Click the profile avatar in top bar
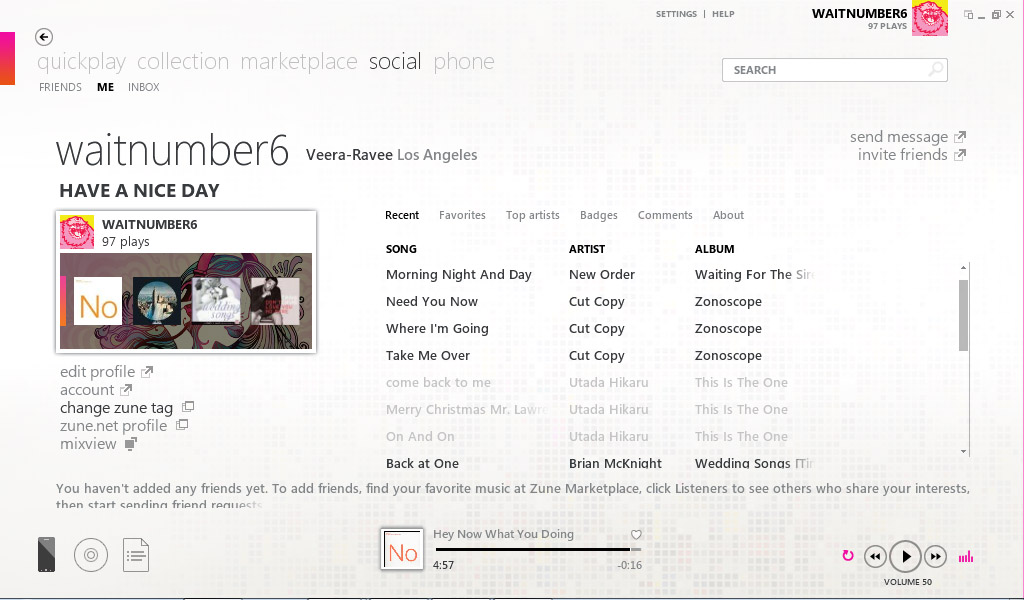1024x600 pixels. [x=929, y=18]
